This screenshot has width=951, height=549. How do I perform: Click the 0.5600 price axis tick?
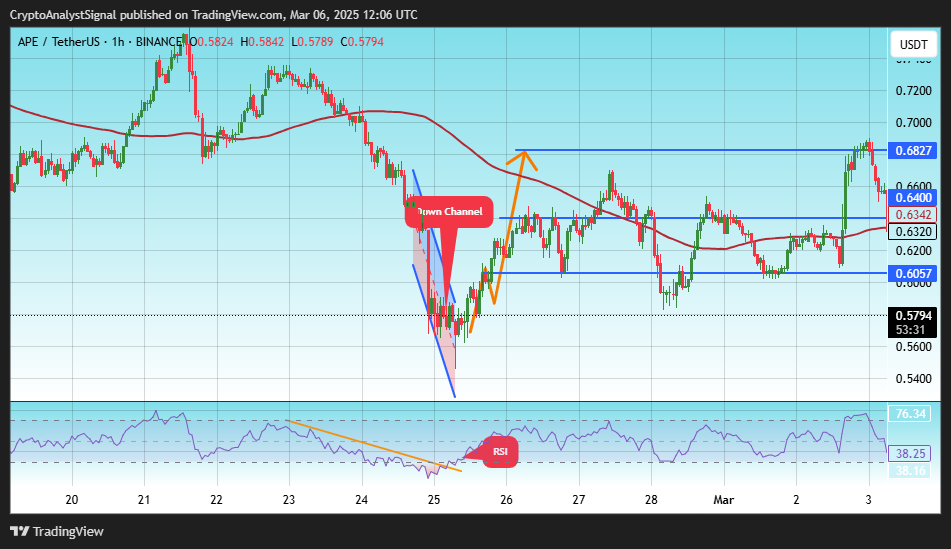(x=913, y=347)
